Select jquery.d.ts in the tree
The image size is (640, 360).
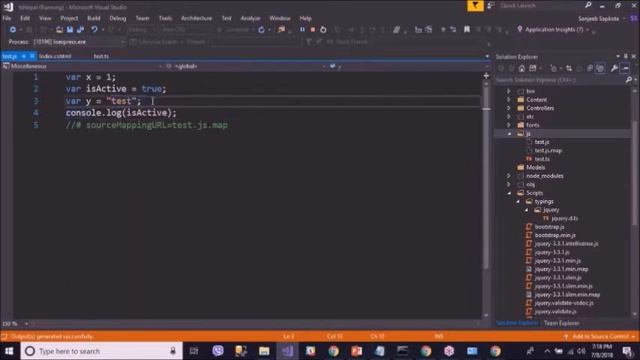[564, 218]
